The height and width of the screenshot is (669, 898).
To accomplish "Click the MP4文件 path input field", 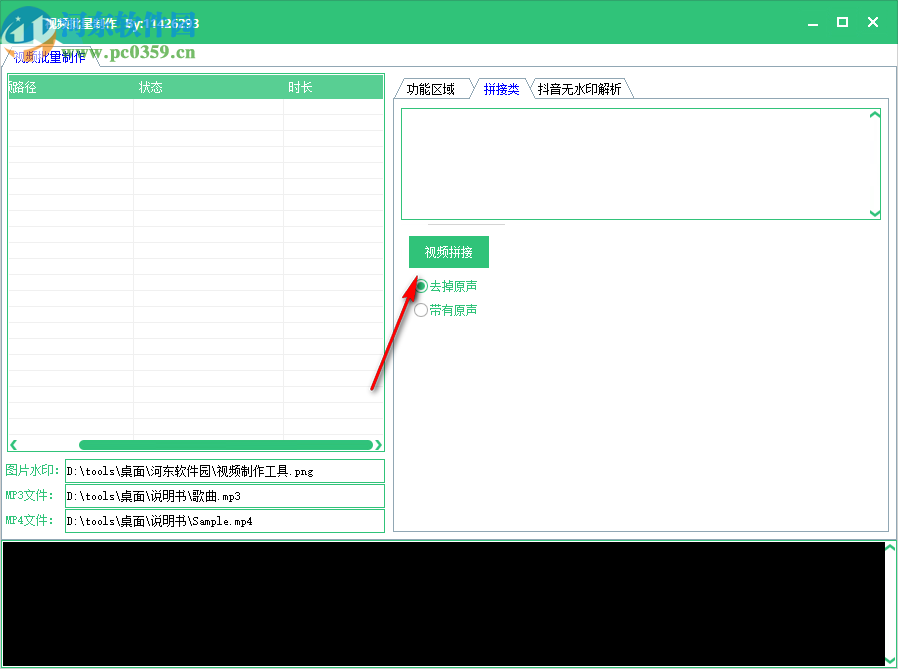I will click(x=224, y=521).
